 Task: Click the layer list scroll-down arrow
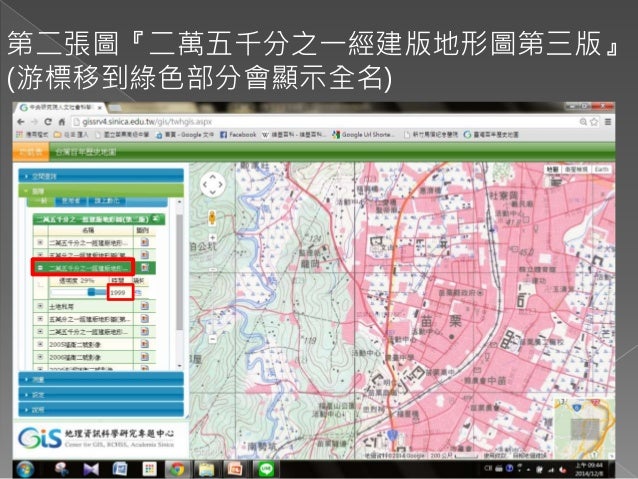(179, 366)
